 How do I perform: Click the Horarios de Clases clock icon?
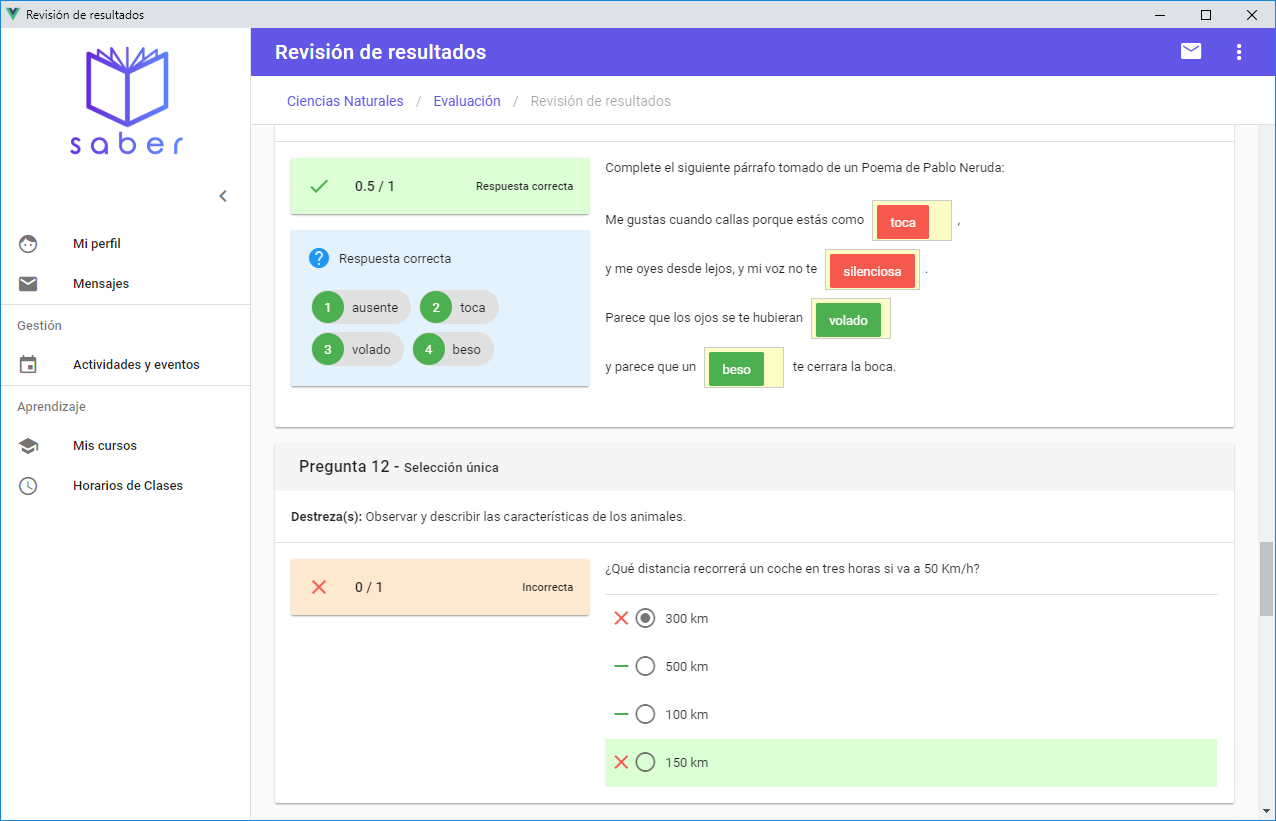click(x=28, y=486)
